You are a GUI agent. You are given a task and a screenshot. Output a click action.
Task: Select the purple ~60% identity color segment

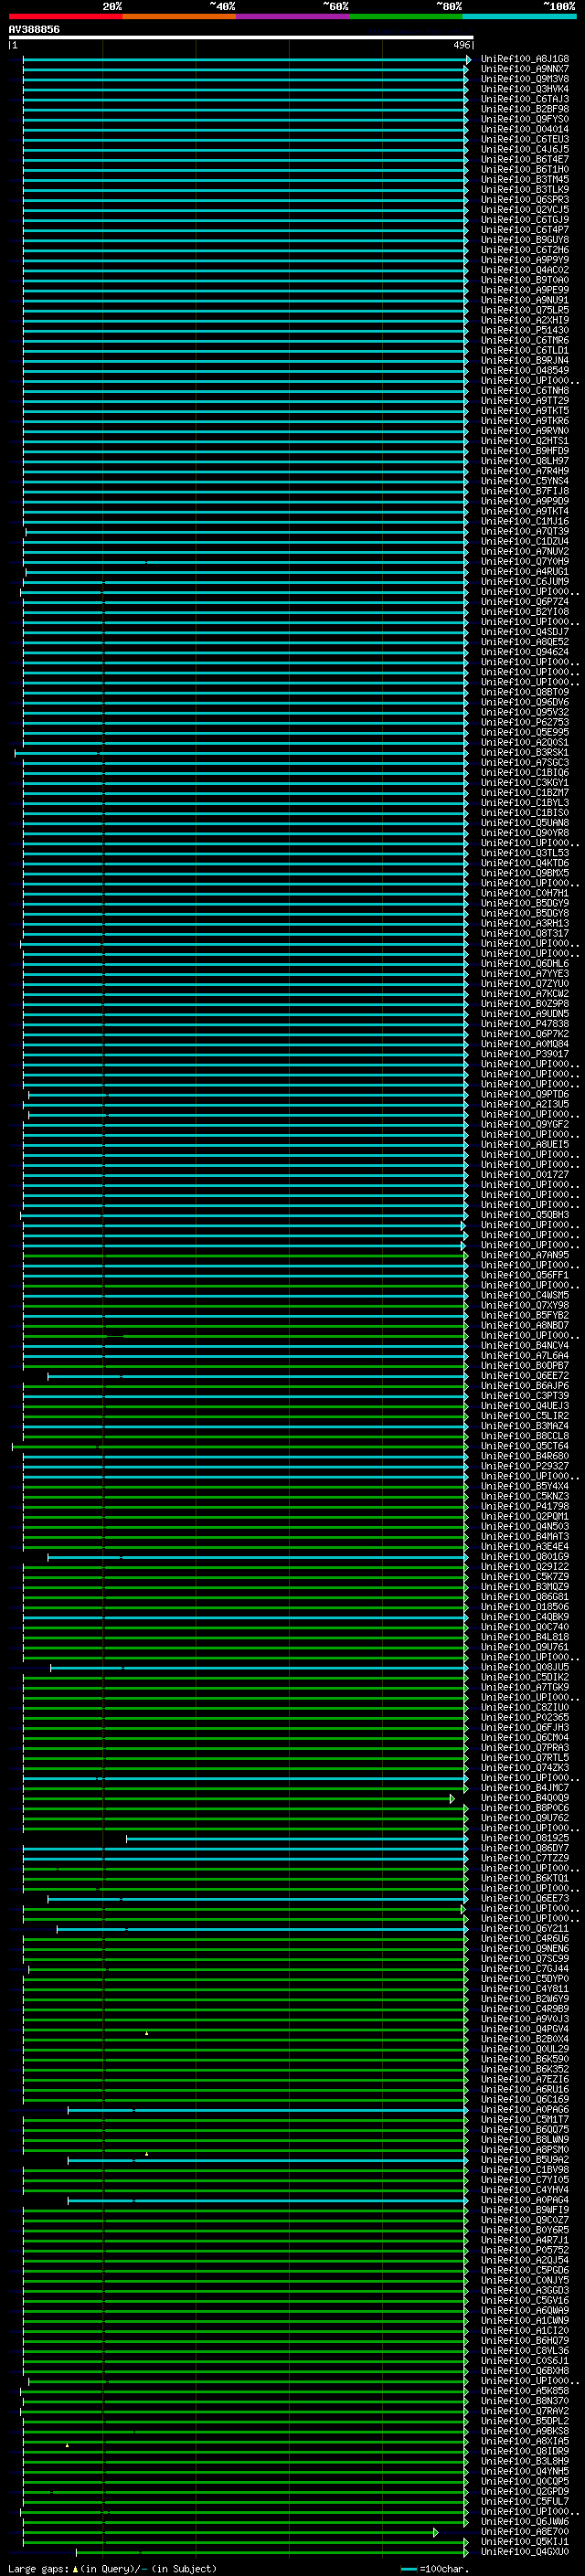click(292, 16)
